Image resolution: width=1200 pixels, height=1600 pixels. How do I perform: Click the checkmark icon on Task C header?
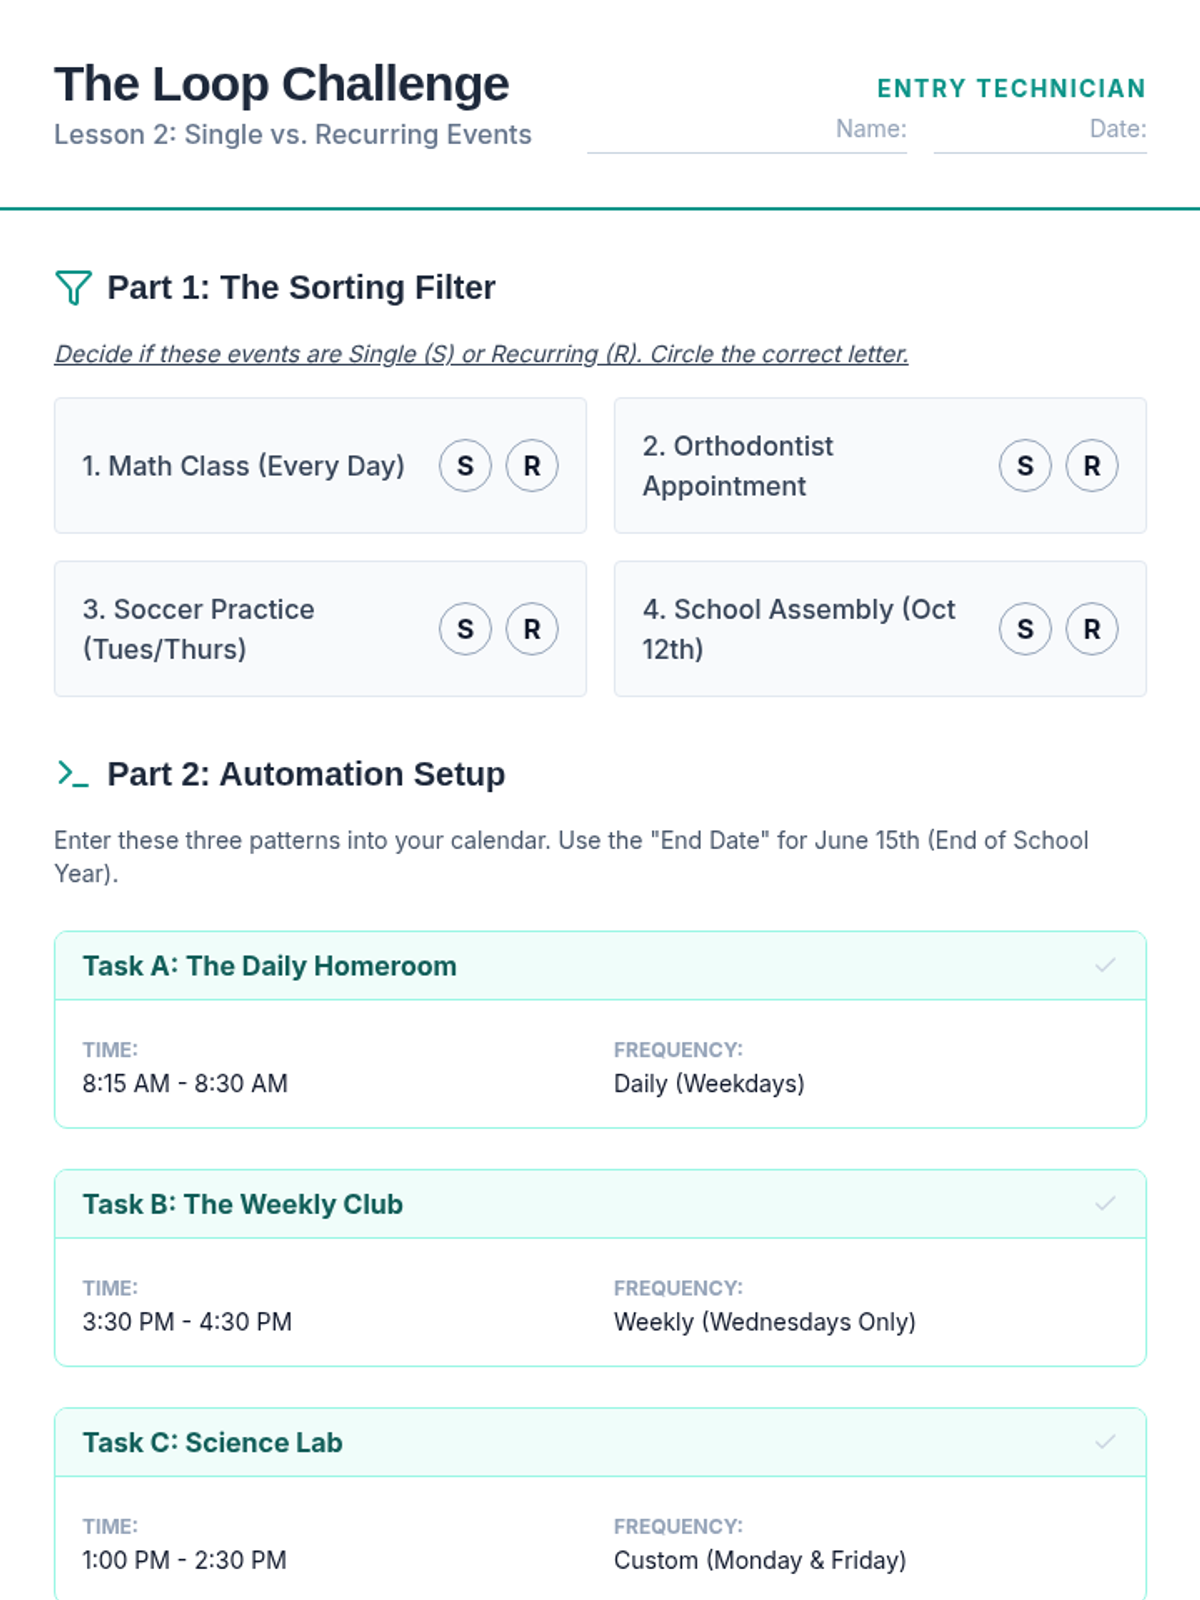pyautogui.click(x=1105, y=1442)
